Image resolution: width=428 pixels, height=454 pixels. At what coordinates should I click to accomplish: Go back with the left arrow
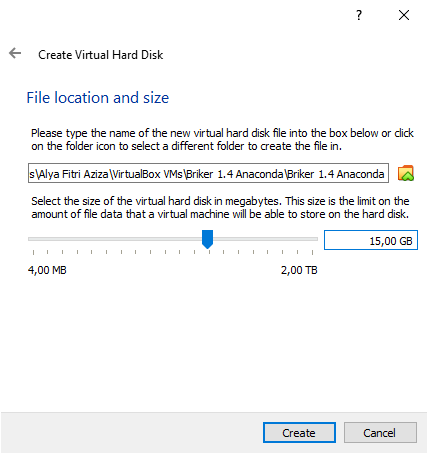pyautogui.click(x=15, y=53)
